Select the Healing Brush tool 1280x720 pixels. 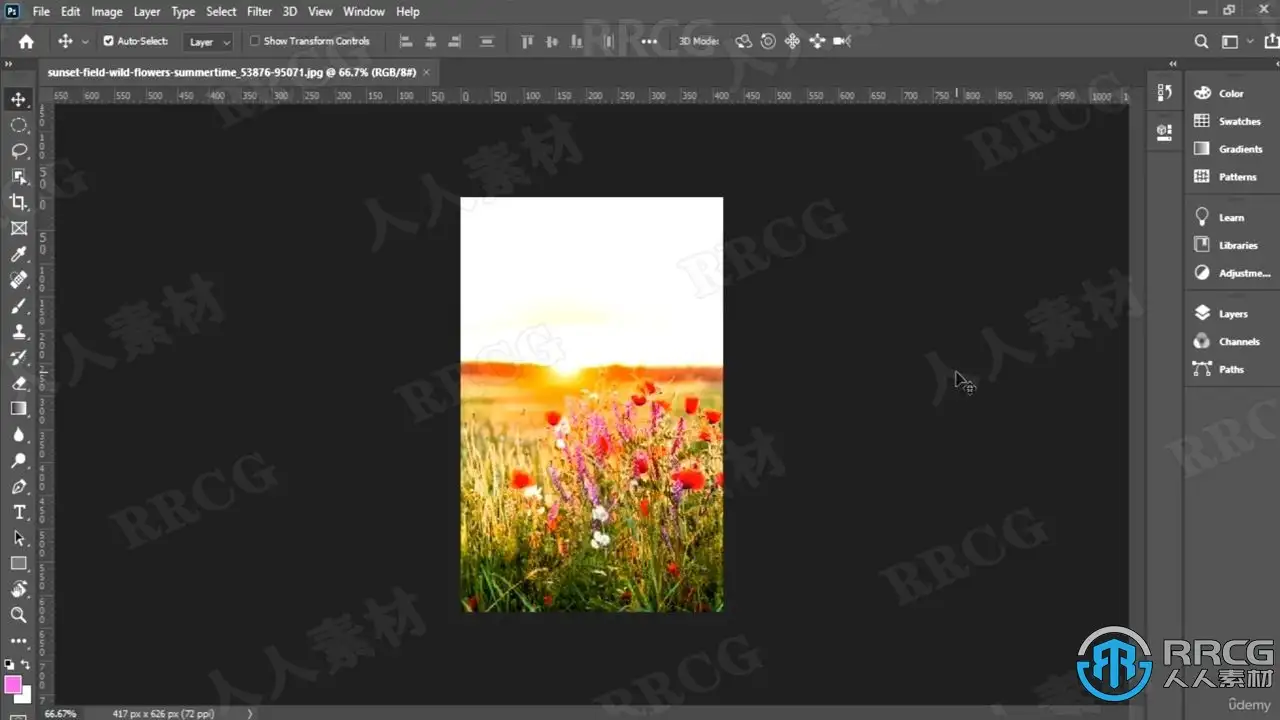(x=18, y=280)
